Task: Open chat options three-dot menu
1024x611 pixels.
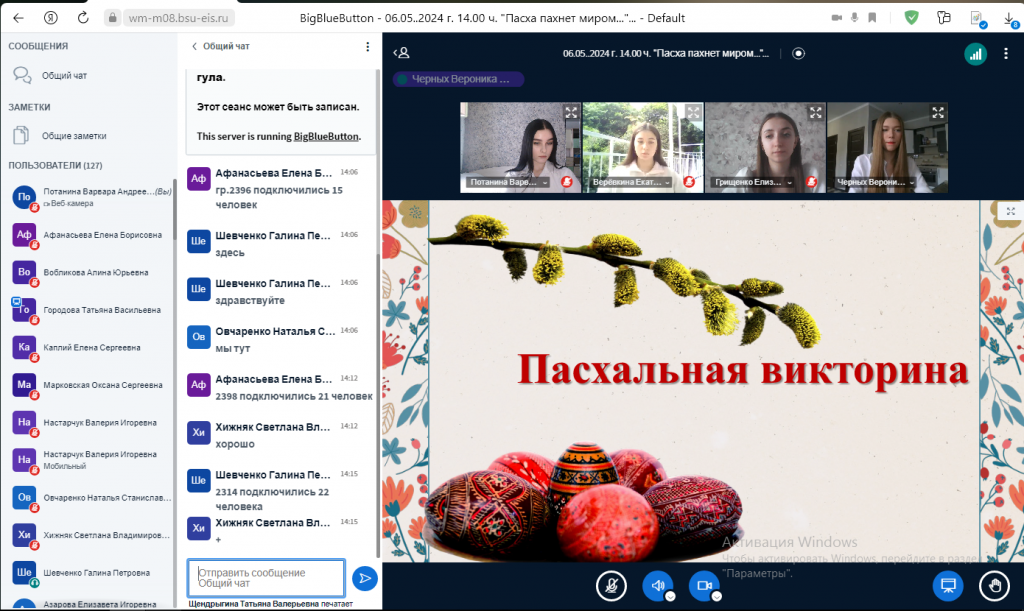Action: tap(368, 46)
